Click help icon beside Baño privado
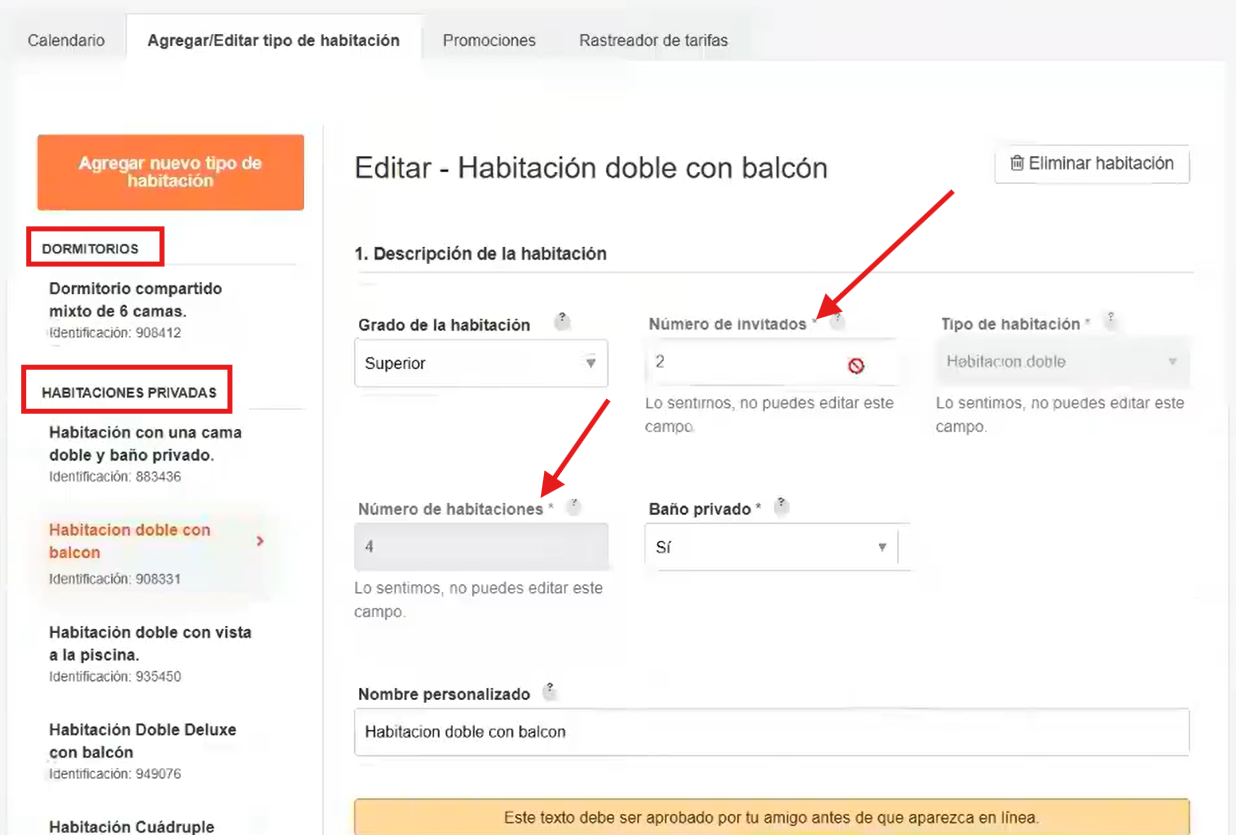Viewport: 1236px width, 835px height. 782,506
